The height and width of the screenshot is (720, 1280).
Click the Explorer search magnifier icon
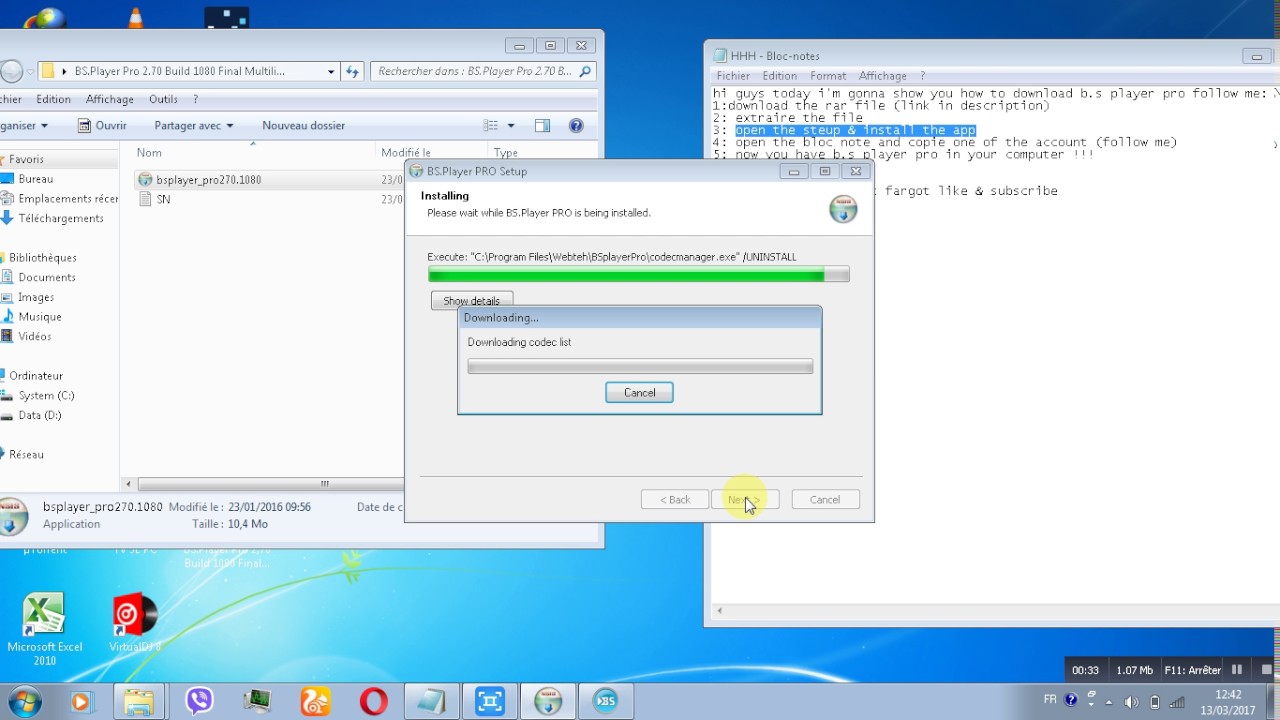coord(586,71)
